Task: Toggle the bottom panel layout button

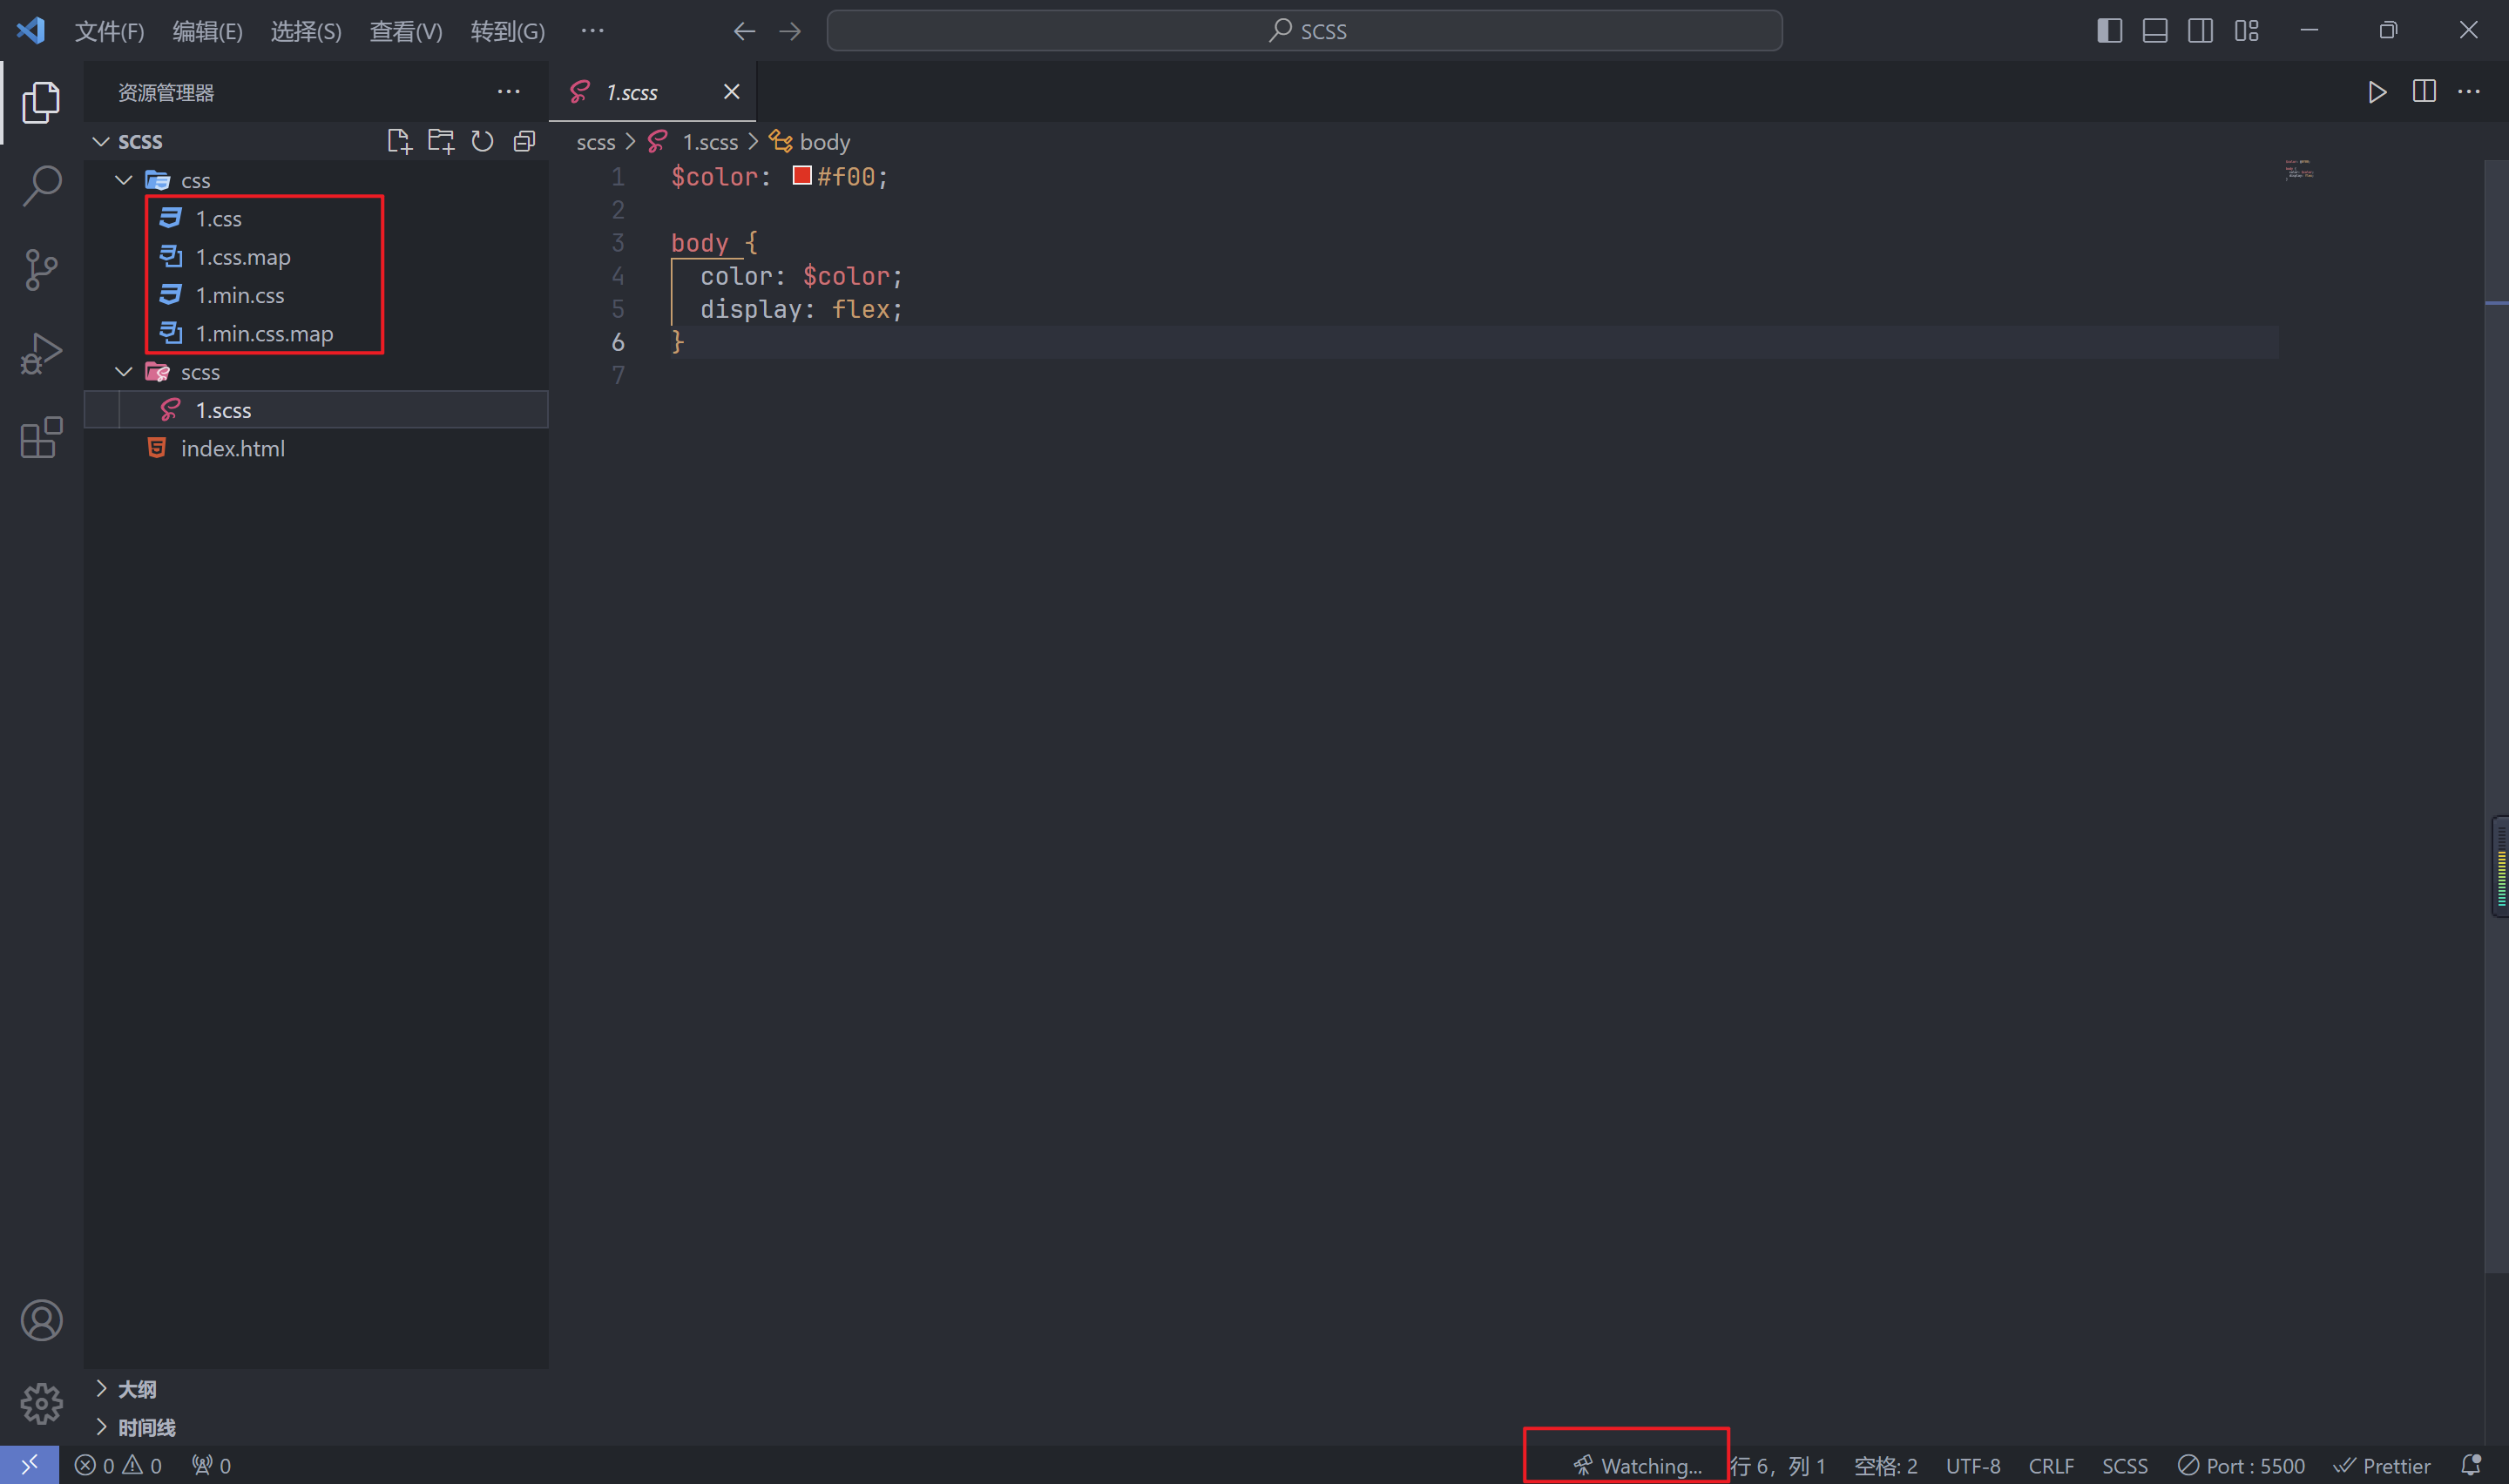Action: 2154,31
